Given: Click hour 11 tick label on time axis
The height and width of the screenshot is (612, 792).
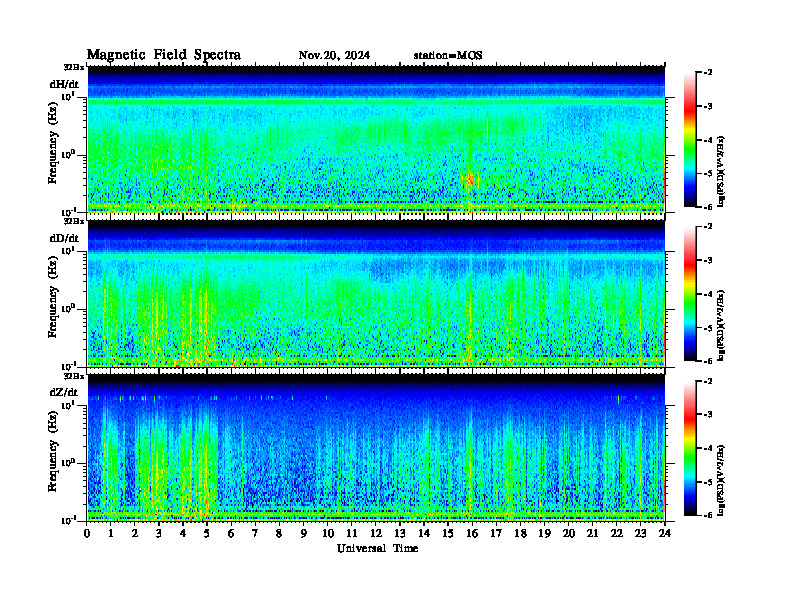Looking at the screenshot, I should tap(352, 534).
